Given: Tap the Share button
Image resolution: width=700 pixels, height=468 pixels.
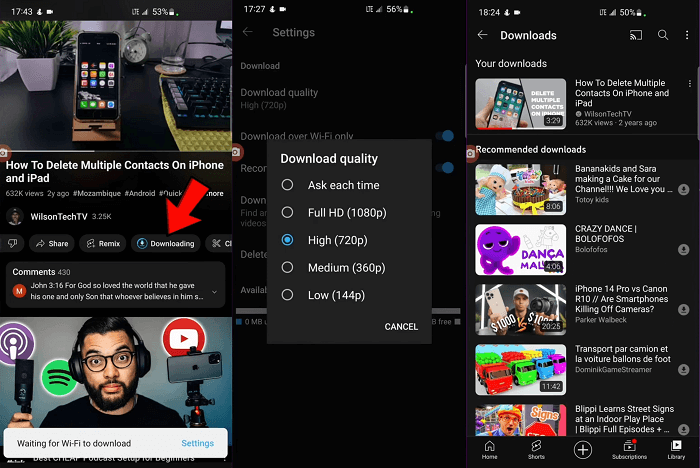Looking at the screenshot, I should coord(52,243).
